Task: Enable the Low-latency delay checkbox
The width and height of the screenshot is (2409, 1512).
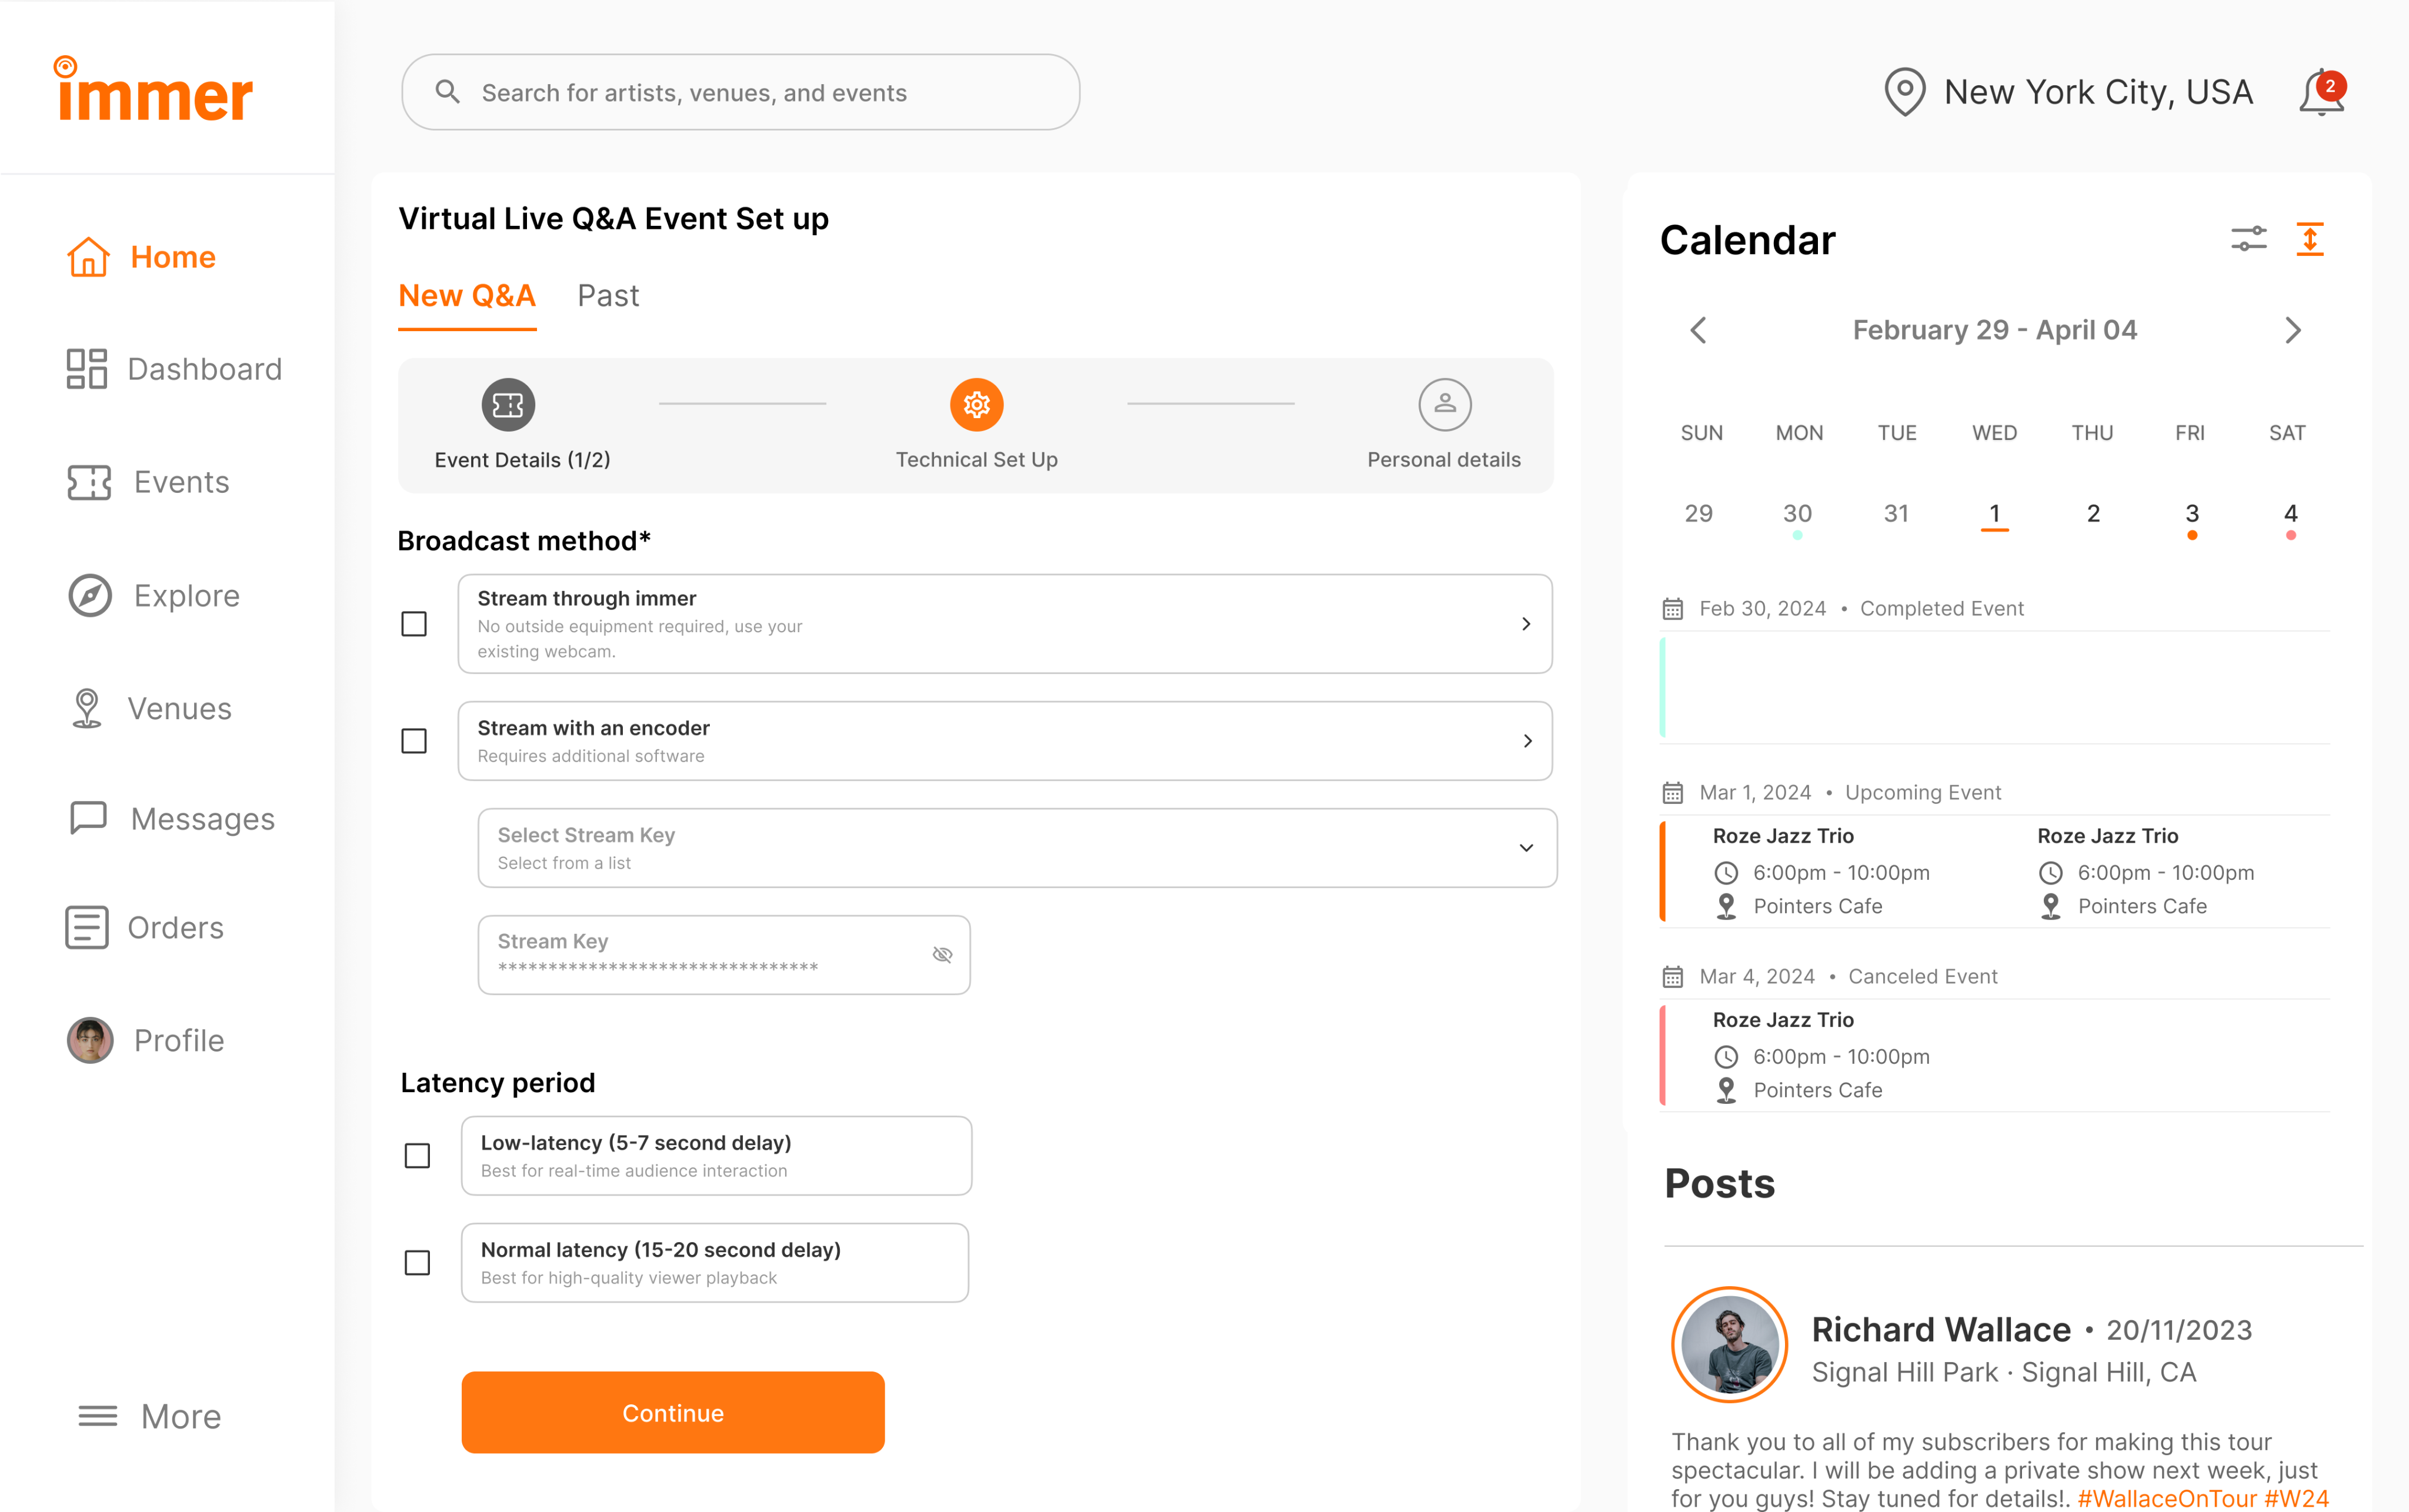Action: click(x=417, y=1156)
